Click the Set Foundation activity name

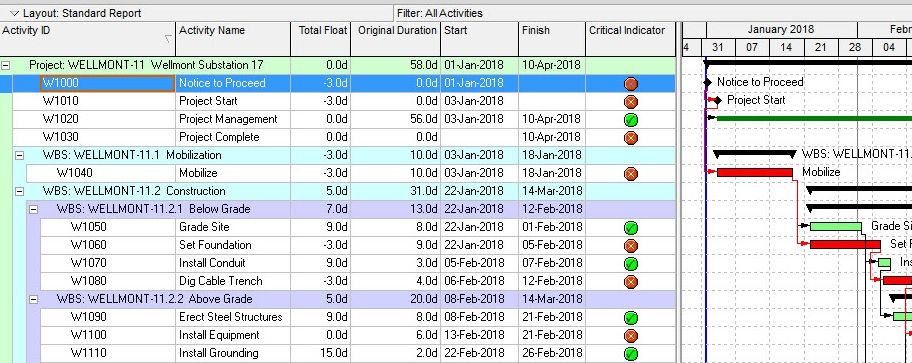(x=215, y=245)
